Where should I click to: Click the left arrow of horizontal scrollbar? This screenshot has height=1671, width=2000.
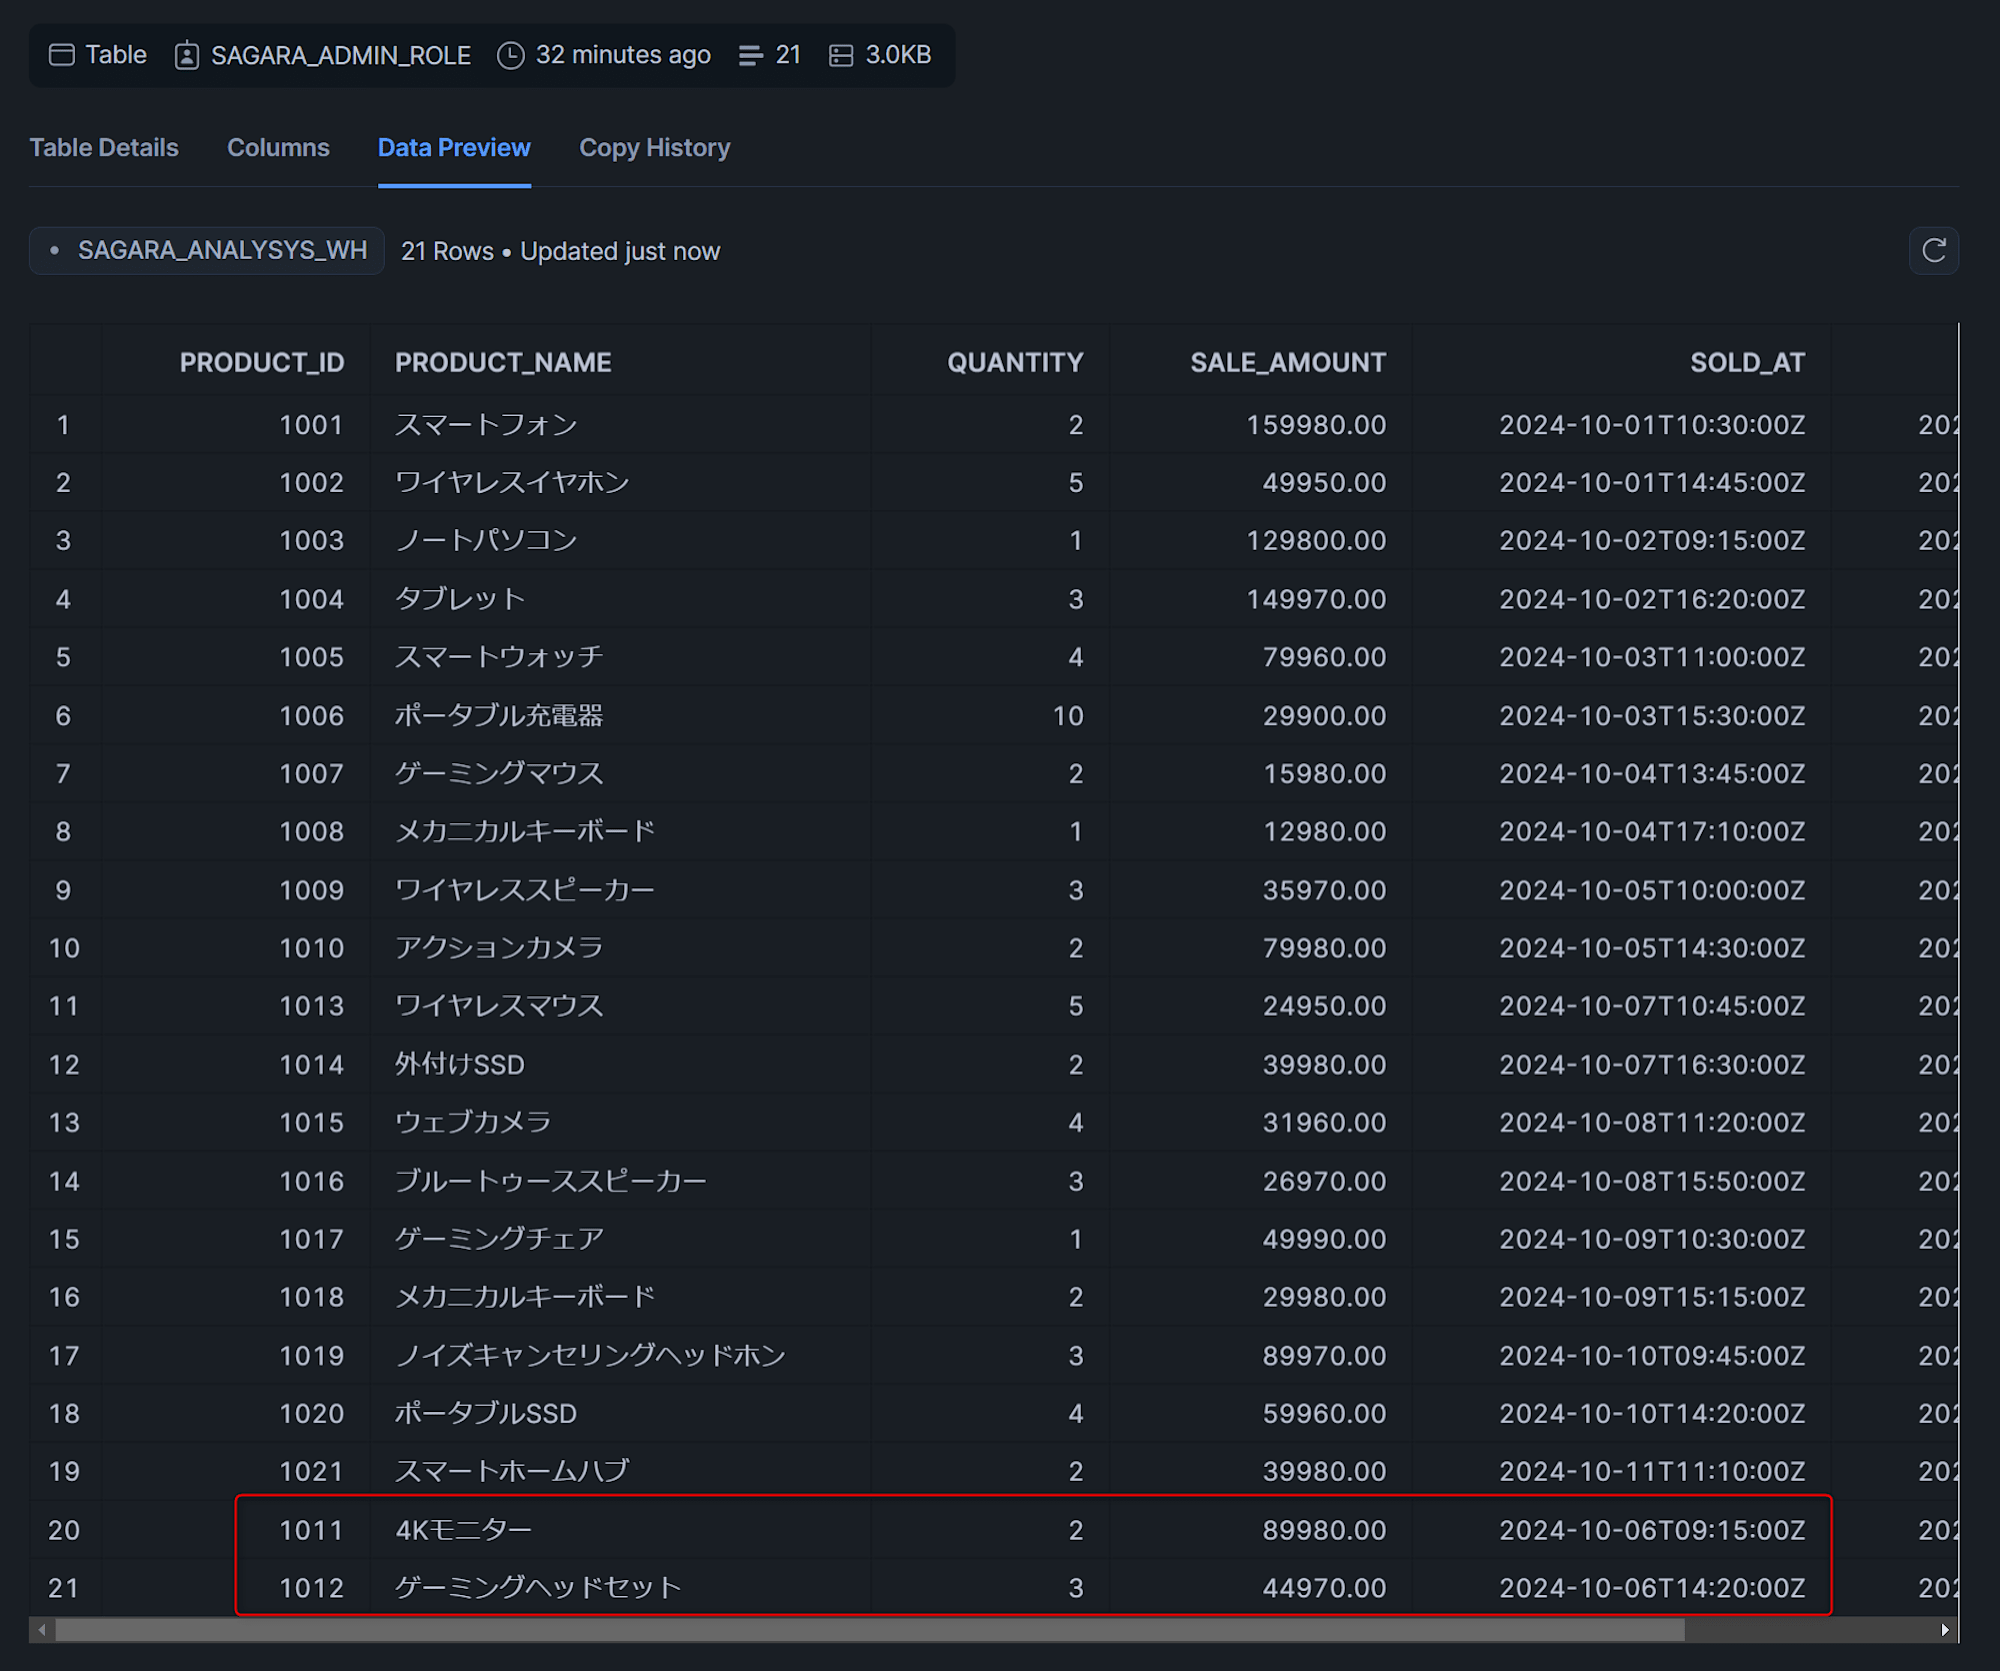[x=42, y=1630]
